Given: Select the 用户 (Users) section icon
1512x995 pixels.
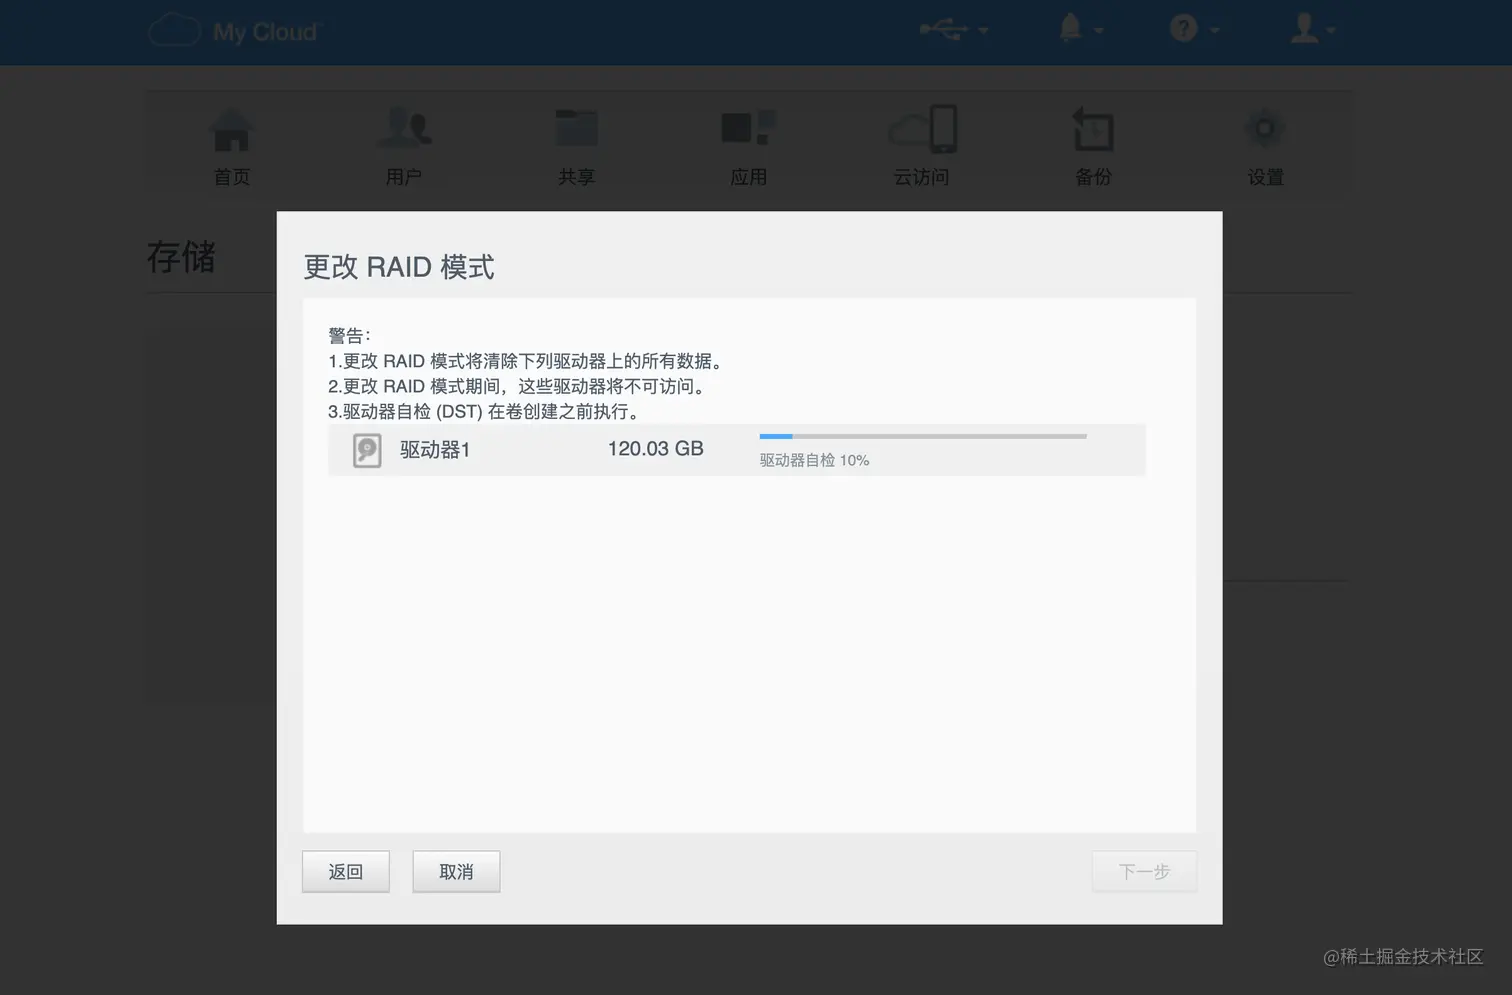Looking at the screenshot, I should [x=403, y=144].
